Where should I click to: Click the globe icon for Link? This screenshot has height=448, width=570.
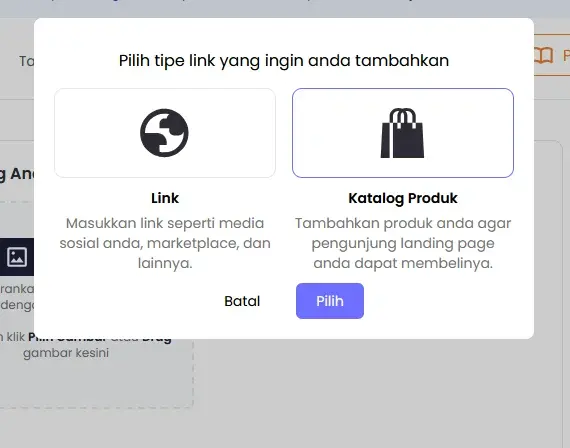[164, 133]
